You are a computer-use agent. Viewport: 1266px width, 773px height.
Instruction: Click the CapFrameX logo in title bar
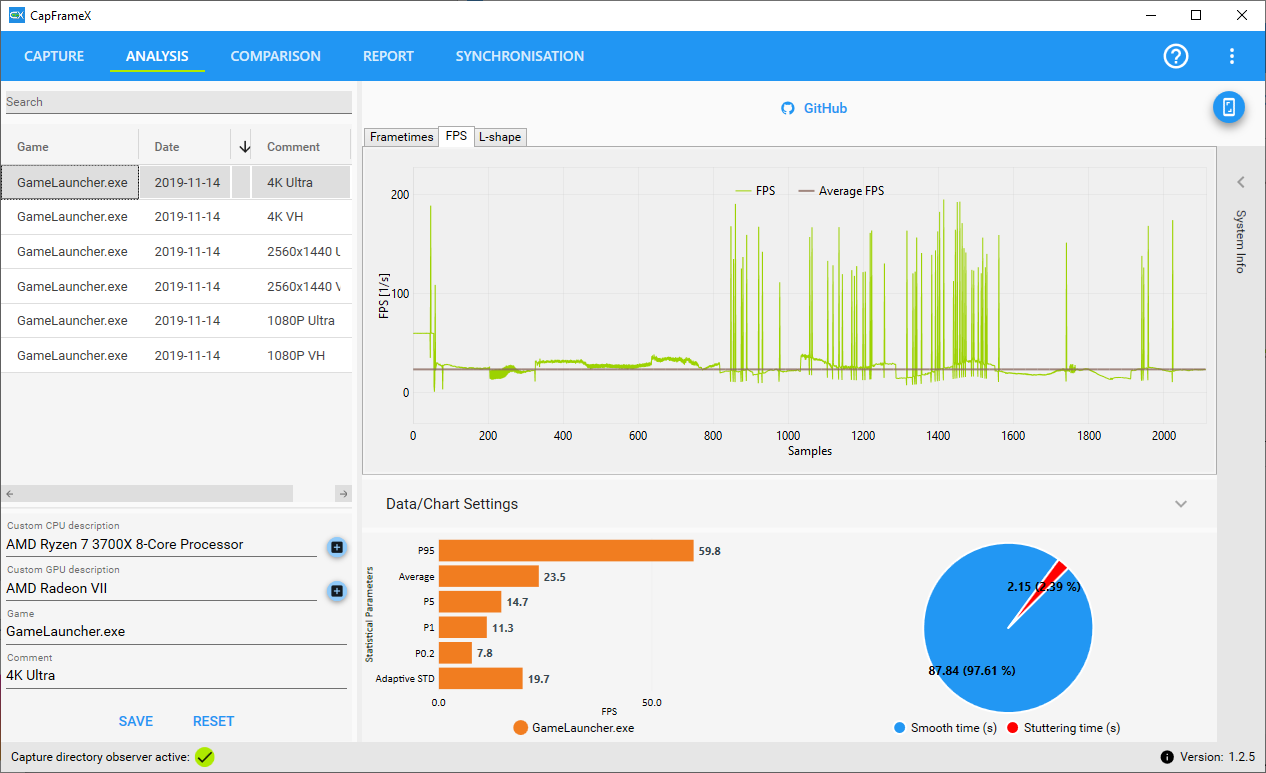pyautogui.click(x=16, y=15)
